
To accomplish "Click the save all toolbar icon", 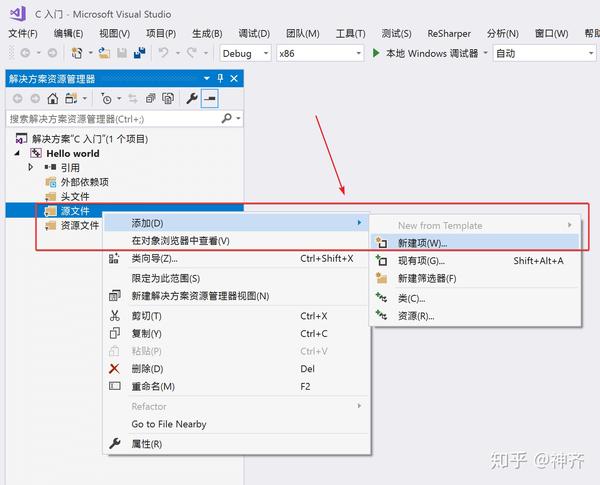I will 140,53.
